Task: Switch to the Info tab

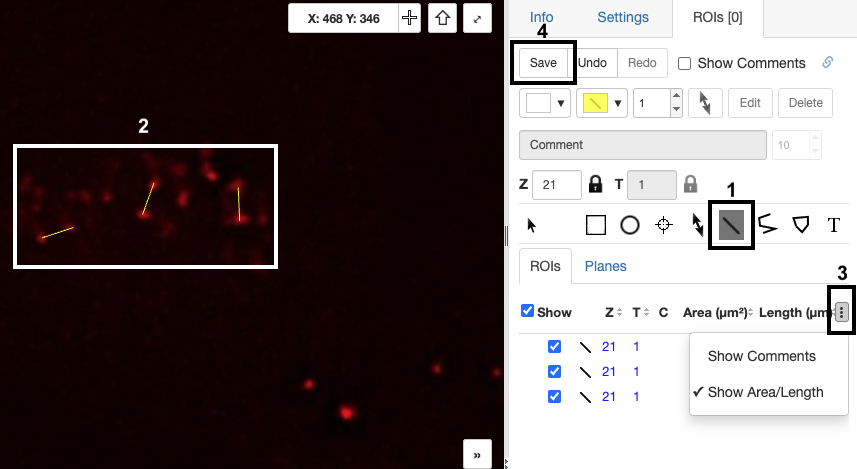Action: [541, 17]
